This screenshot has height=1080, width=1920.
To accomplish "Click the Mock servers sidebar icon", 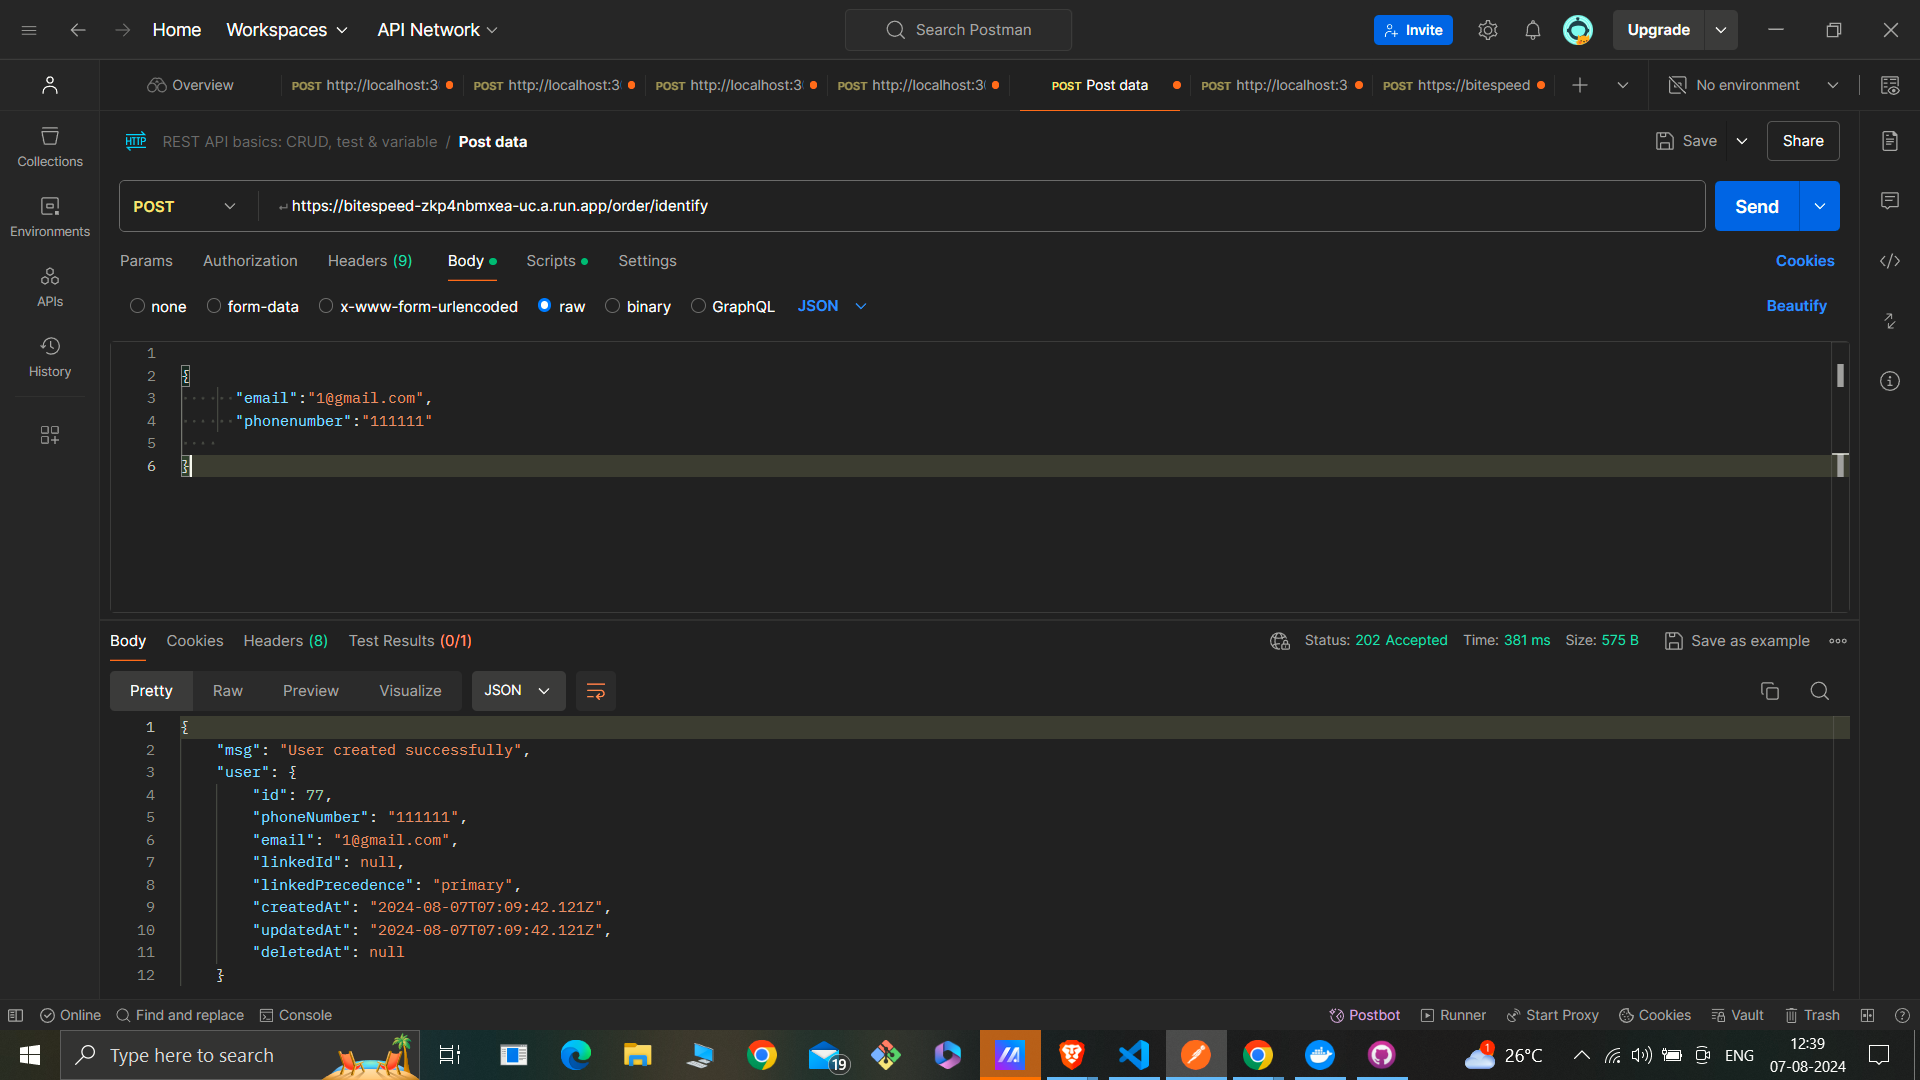I will (x=50, y=435).
